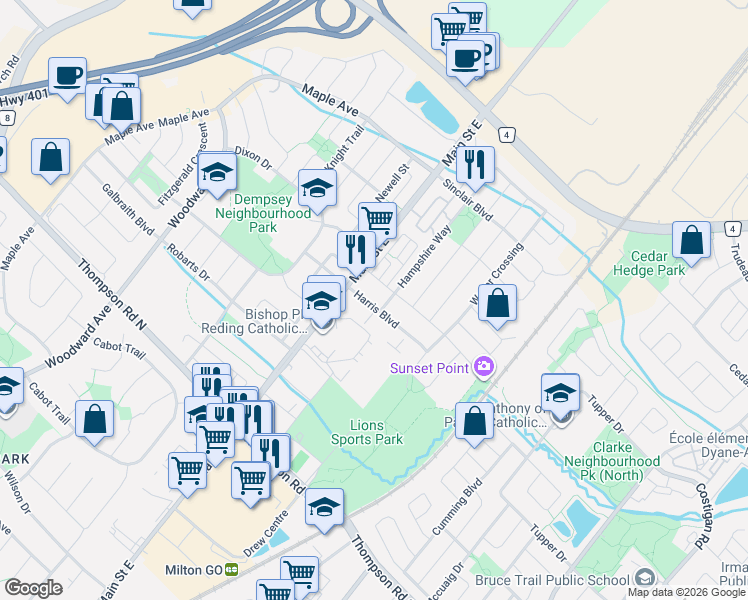This screenshot has height=600, width=748.
Task: Open the school marker near Knight Trail
Action: point(317,189)
